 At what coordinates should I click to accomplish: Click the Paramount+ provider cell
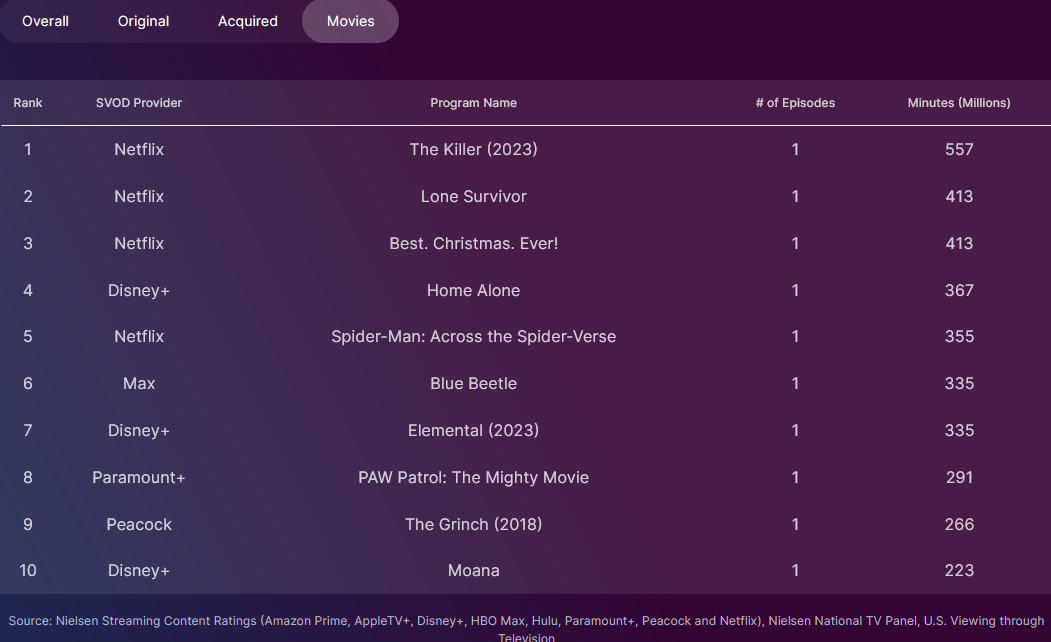139,477
